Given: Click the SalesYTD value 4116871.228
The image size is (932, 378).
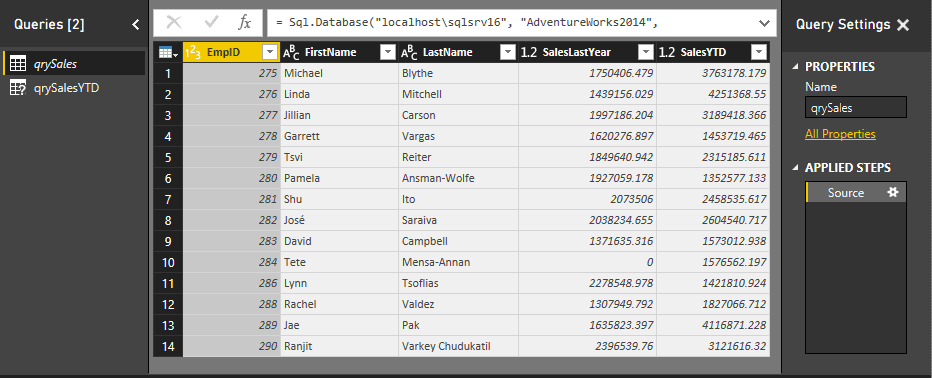Looking at the screenshot, I should coord(713,325).
